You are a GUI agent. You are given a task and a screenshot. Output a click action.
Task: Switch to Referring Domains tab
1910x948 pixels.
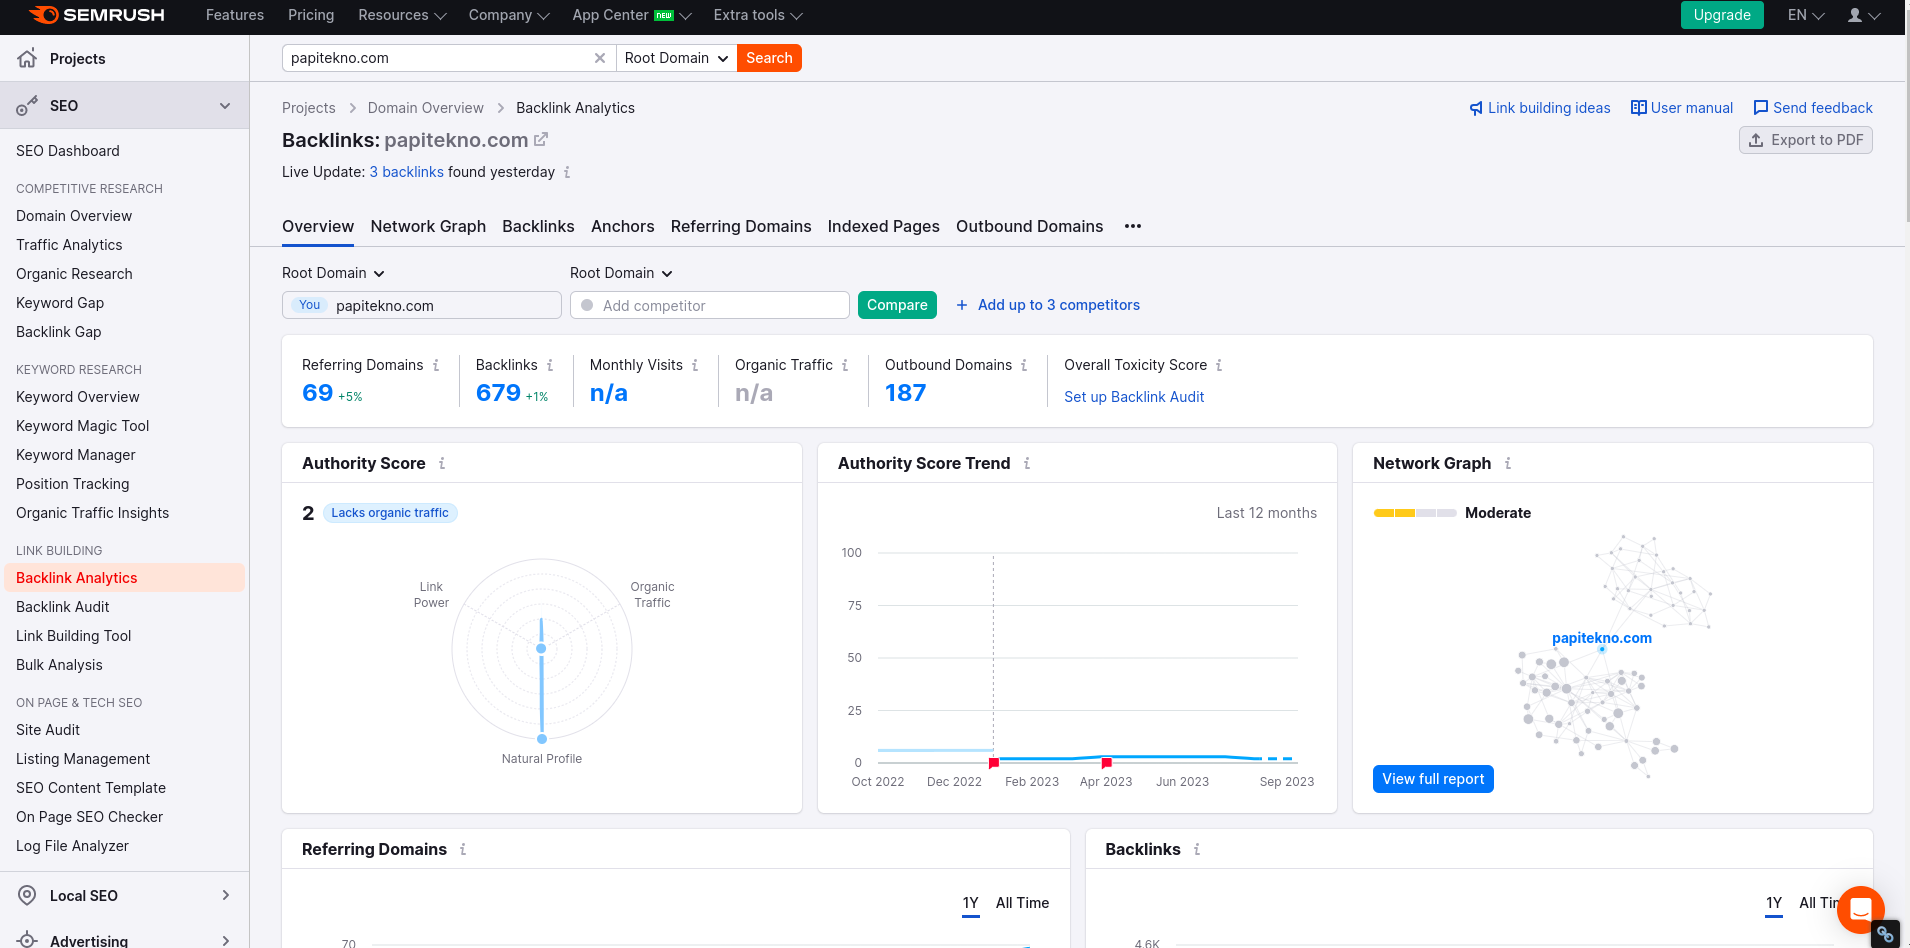coord(741,226)
